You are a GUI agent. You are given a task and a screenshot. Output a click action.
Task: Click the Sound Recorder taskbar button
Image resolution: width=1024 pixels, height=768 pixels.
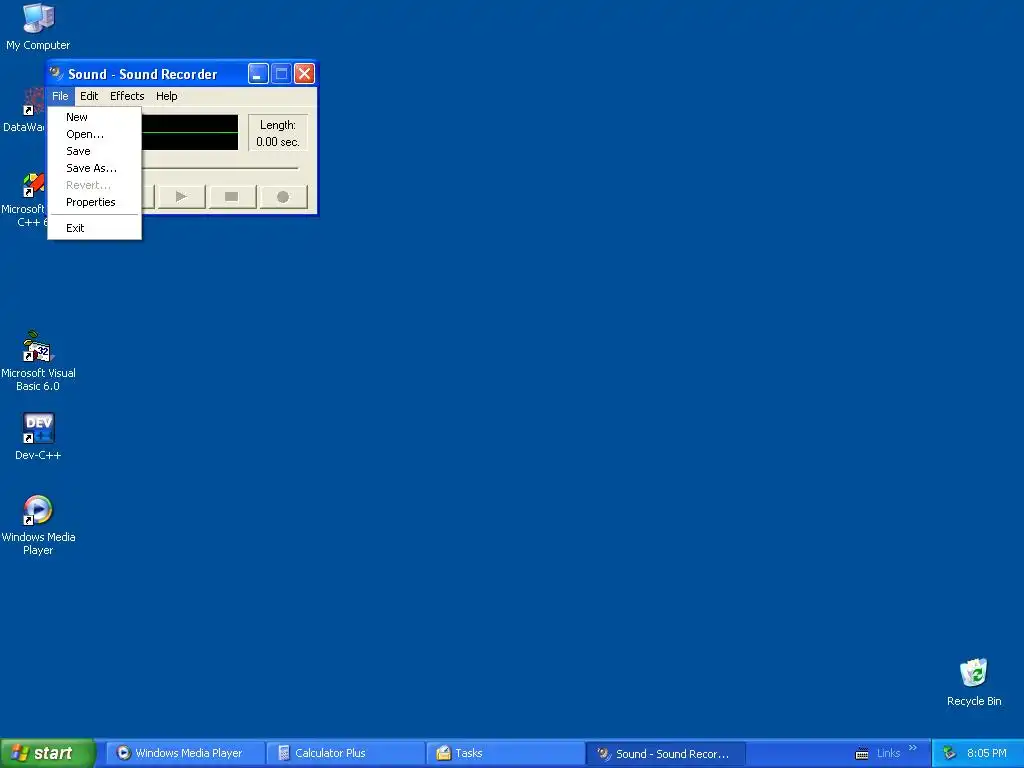(665, 753)
